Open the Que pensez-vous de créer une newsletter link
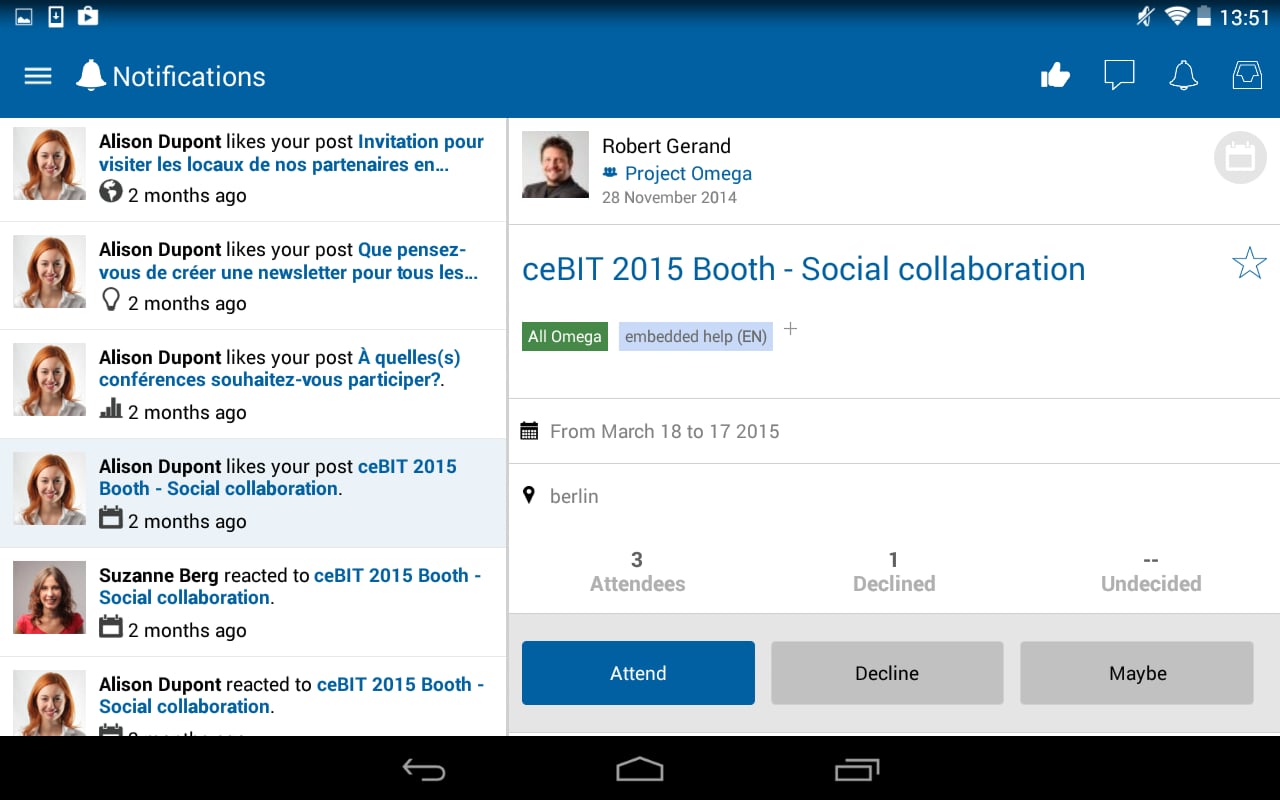This screenshot has height=800, width=1280. (288, 261)
